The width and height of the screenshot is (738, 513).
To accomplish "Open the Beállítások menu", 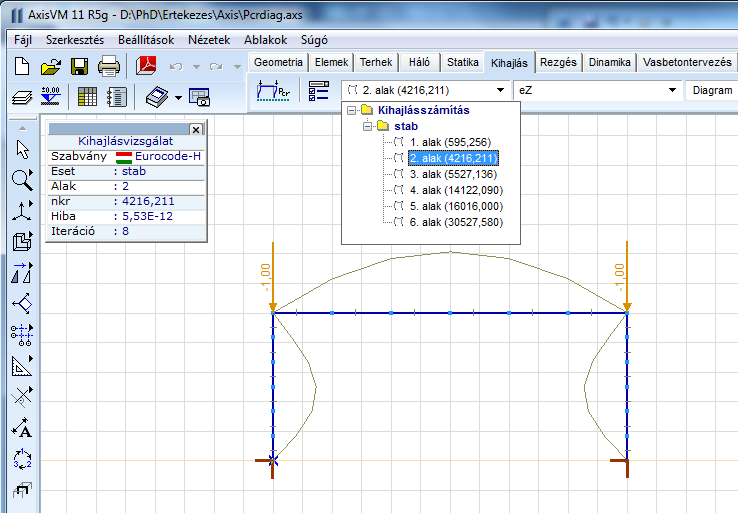I will tap(146, 40).
